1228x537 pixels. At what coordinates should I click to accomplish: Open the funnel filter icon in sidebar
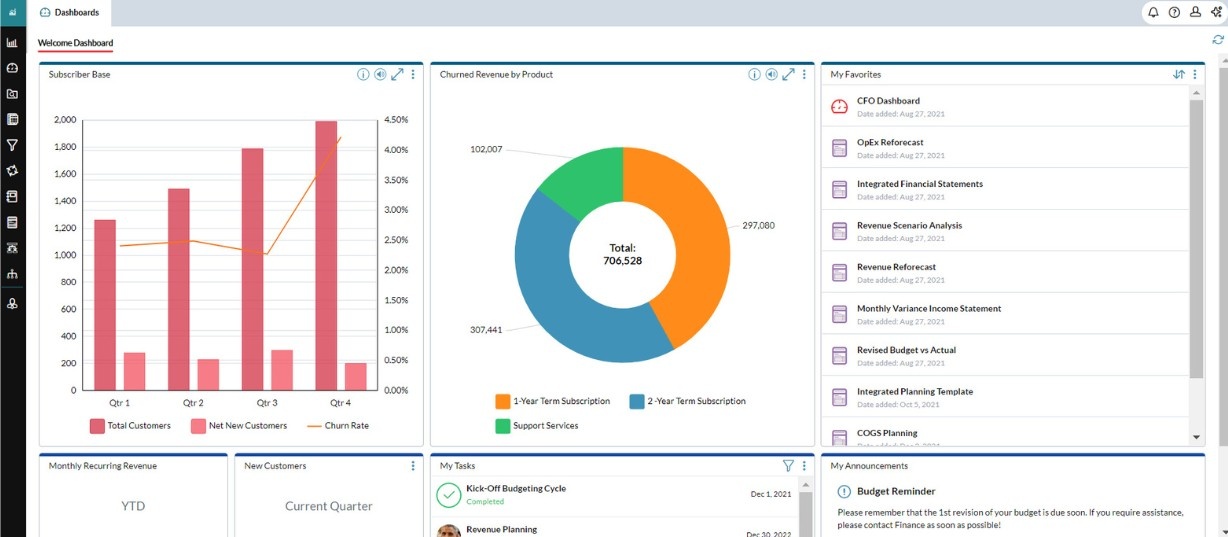[12, 145]
